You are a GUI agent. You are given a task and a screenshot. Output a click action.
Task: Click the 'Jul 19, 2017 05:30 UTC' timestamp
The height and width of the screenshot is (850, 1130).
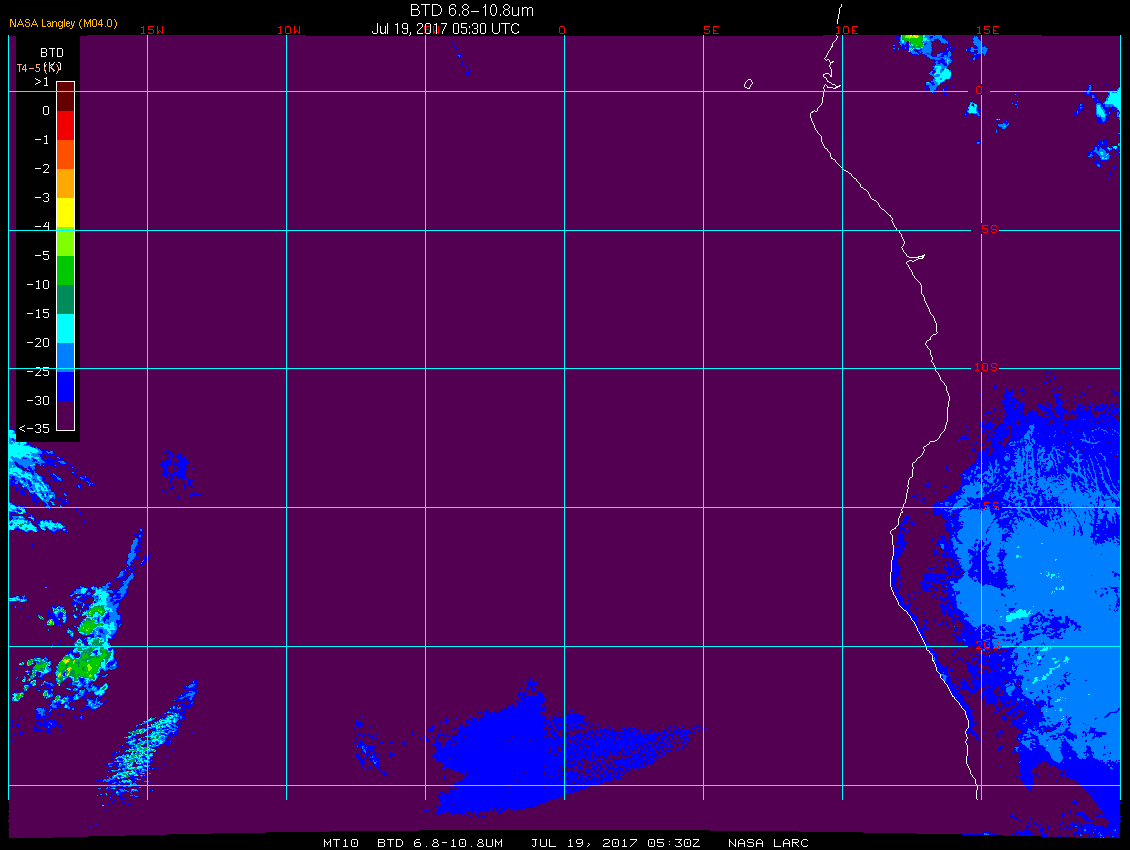point(445,29)
